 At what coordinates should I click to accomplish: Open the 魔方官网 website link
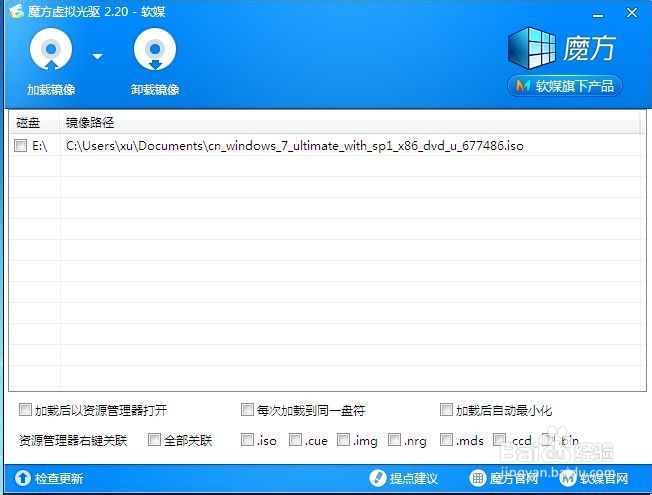[x=514, y=478]
